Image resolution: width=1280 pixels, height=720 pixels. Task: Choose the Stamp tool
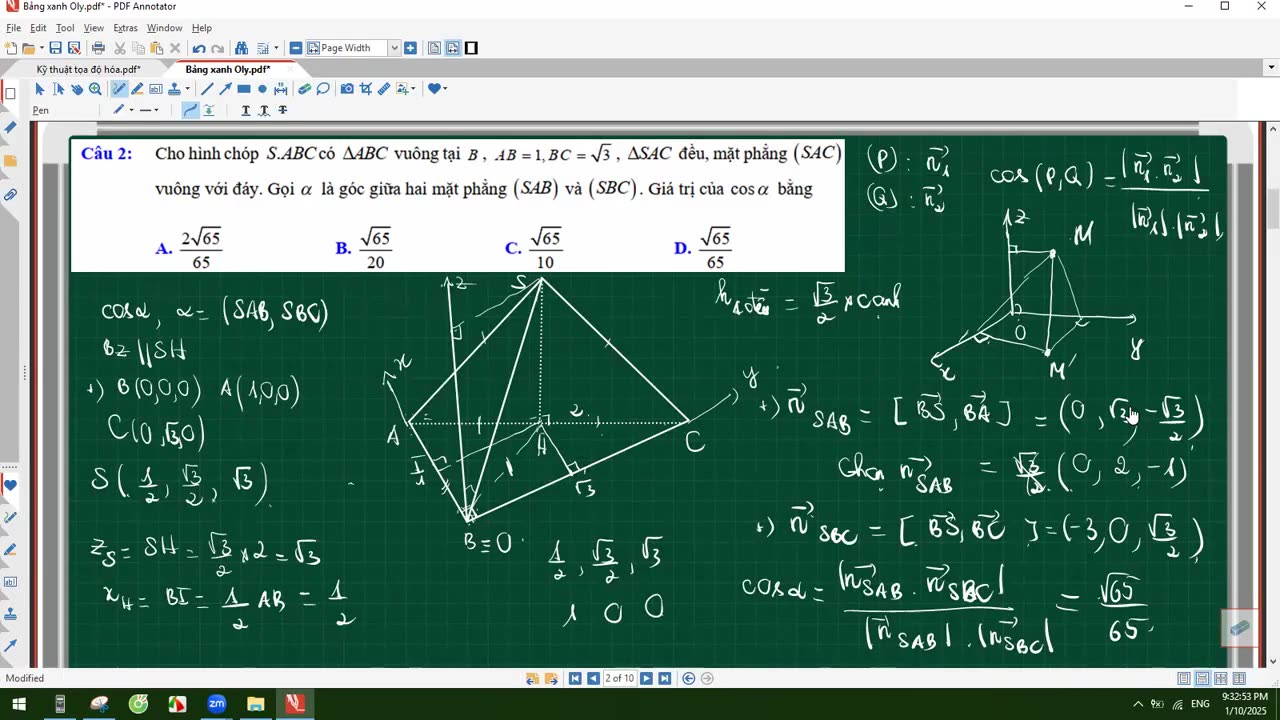pyautogui.click(x=174, y=89)
